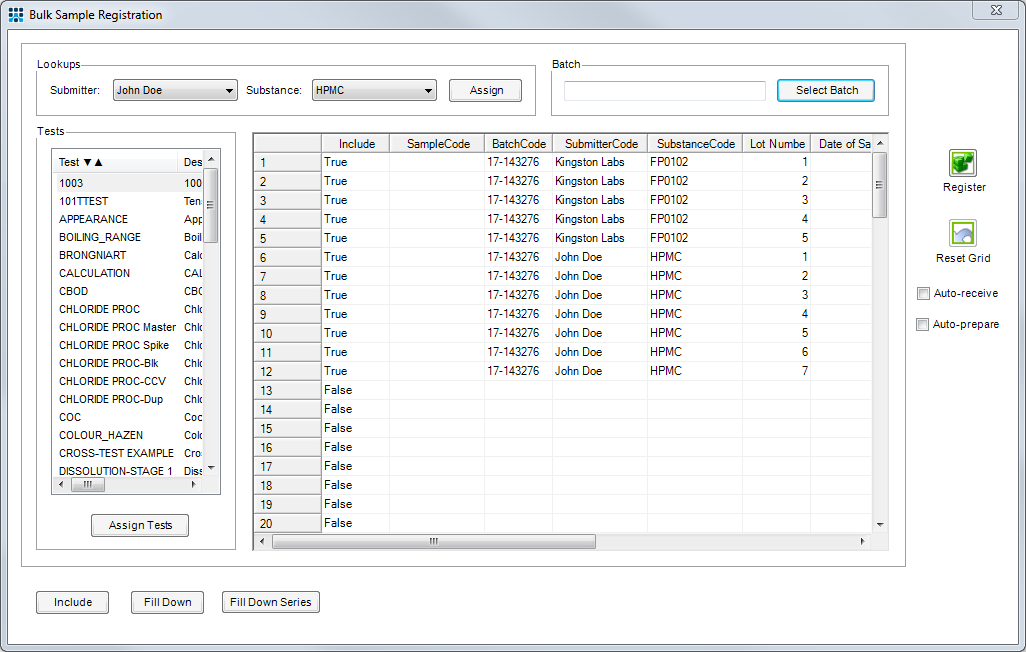Click the Register icon
1026x652 pixels.
point(962,165)
